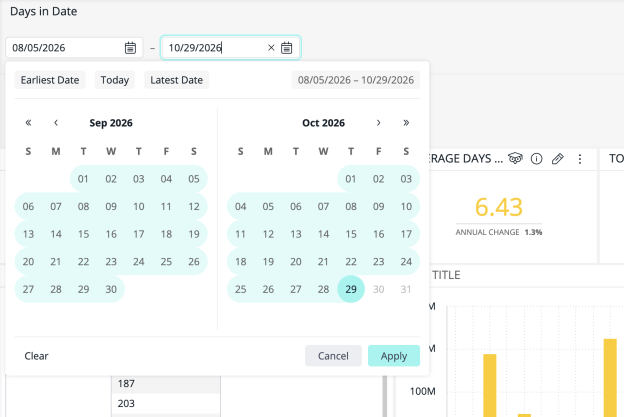Edit widget with pencil icon
Screen dimensions: 624x417
[x=558, y=159]
